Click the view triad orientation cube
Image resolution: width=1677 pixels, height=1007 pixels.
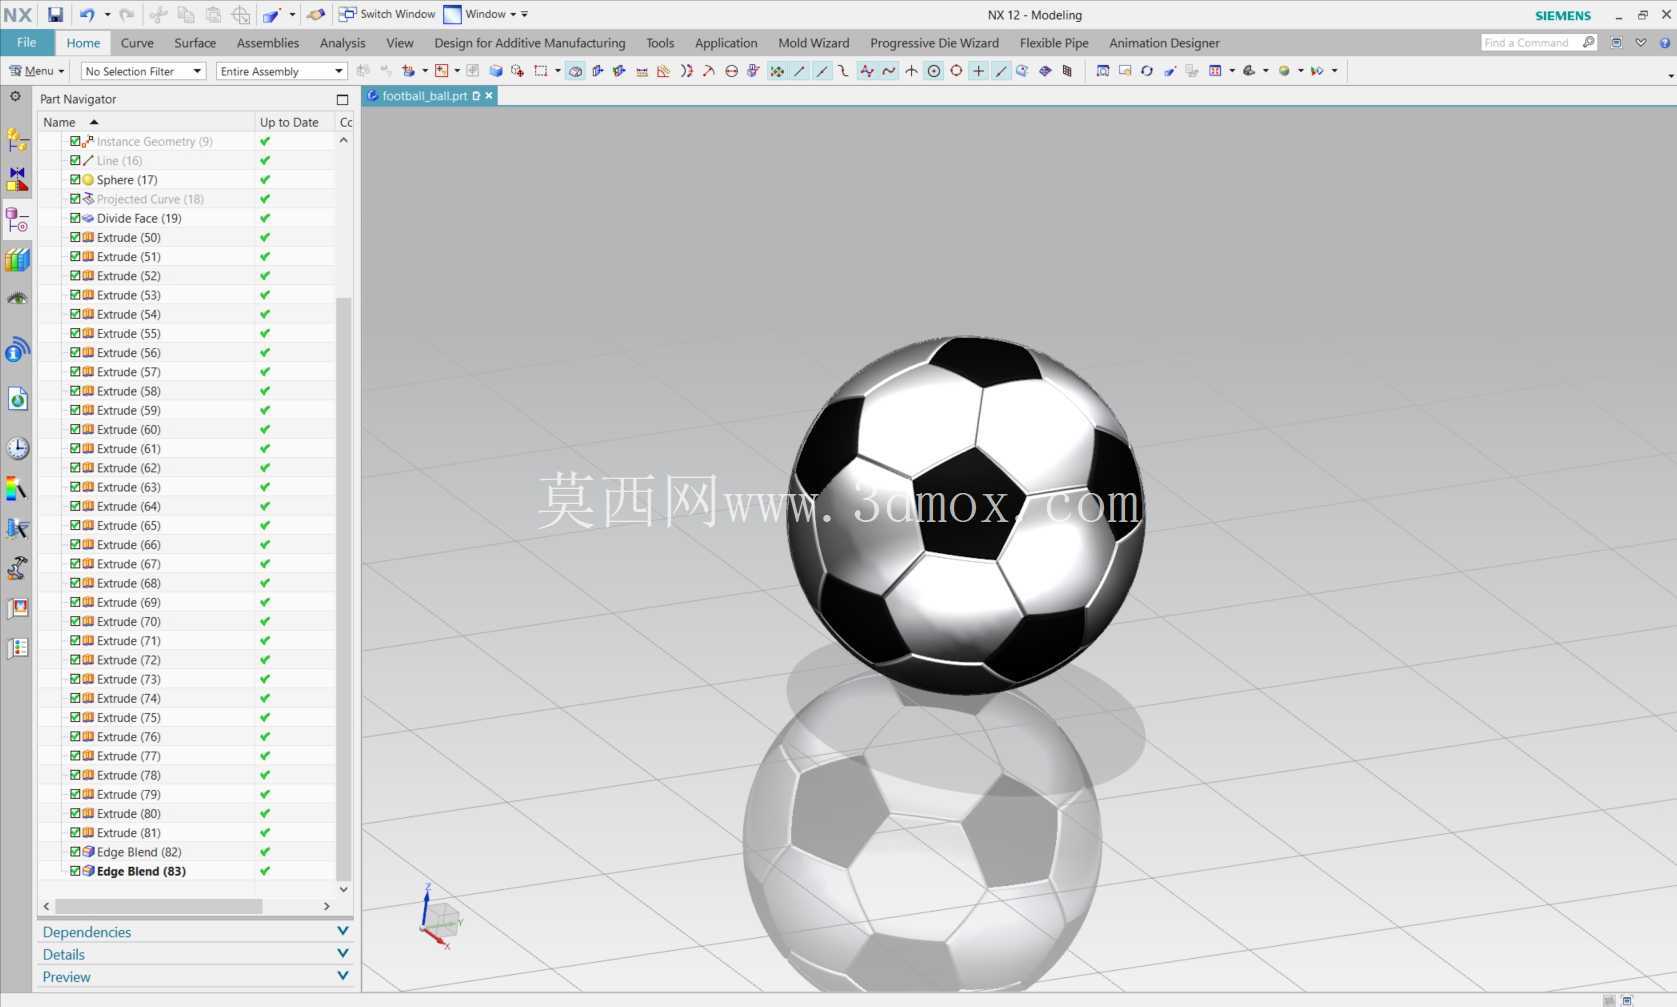point(442,918)
